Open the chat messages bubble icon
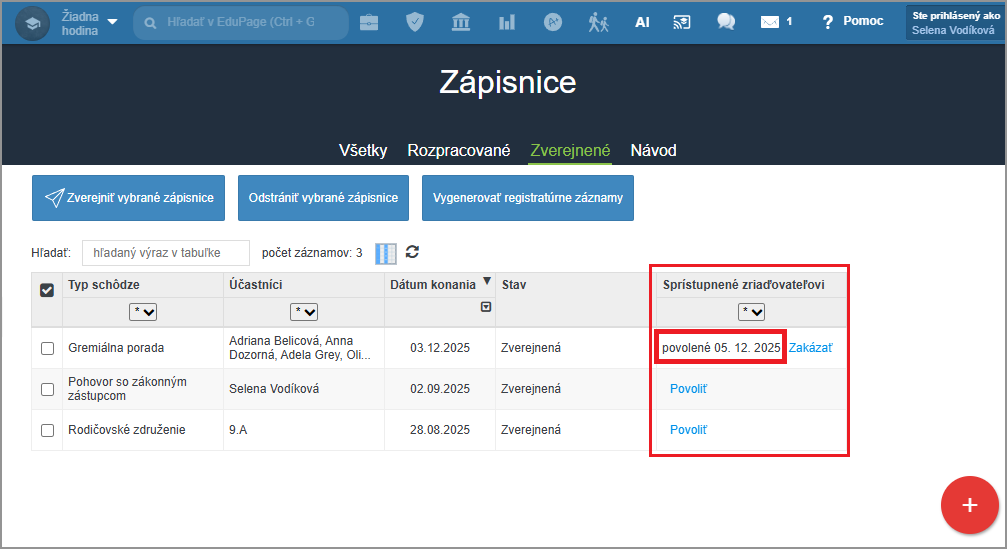Viewport: 1007px width, 549px height. (726, 22)
